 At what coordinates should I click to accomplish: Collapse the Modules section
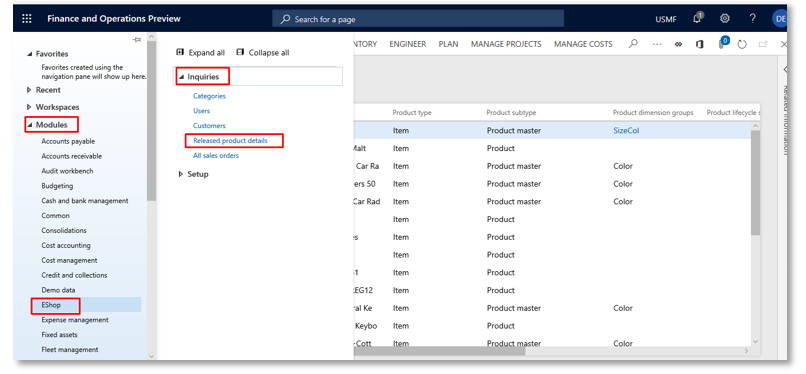pyautogui.click(x=30, y=125)
